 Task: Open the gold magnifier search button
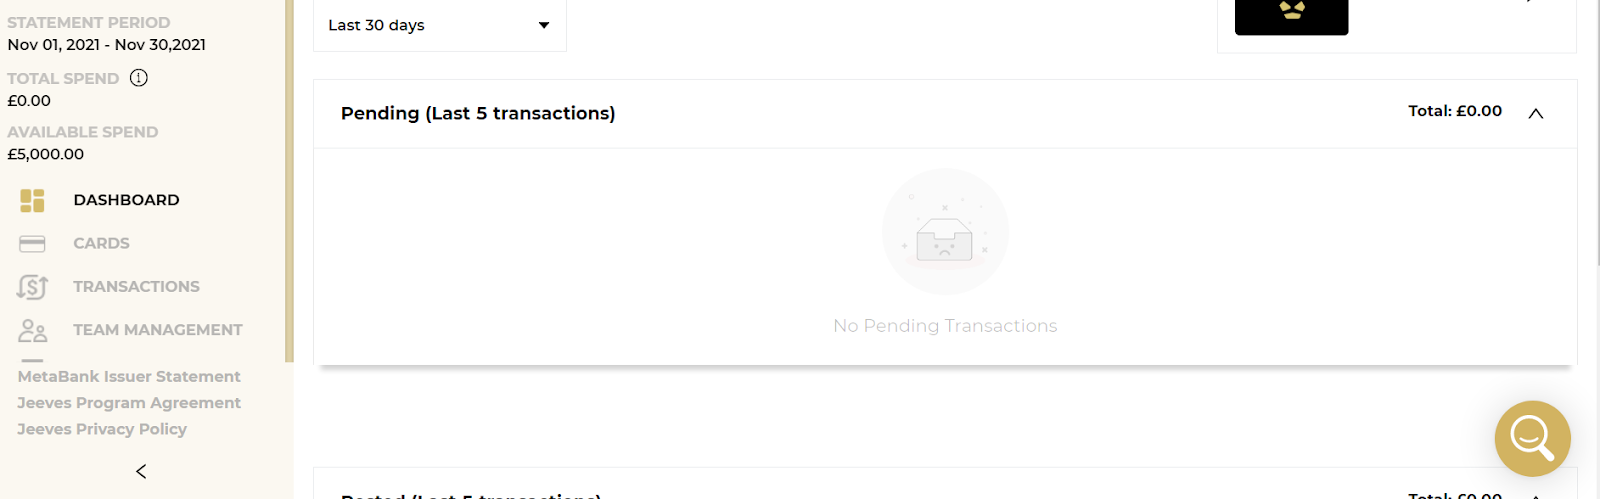1532,438
